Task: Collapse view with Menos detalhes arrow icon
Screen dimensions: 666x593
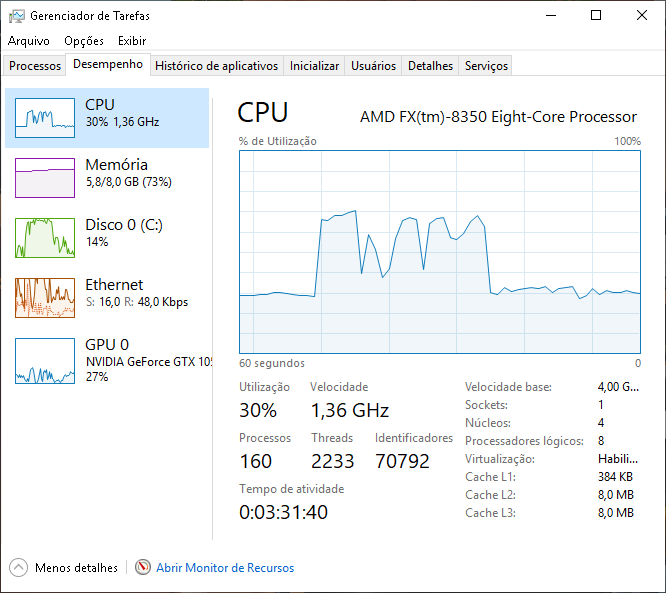Action: tap(18, 568)
